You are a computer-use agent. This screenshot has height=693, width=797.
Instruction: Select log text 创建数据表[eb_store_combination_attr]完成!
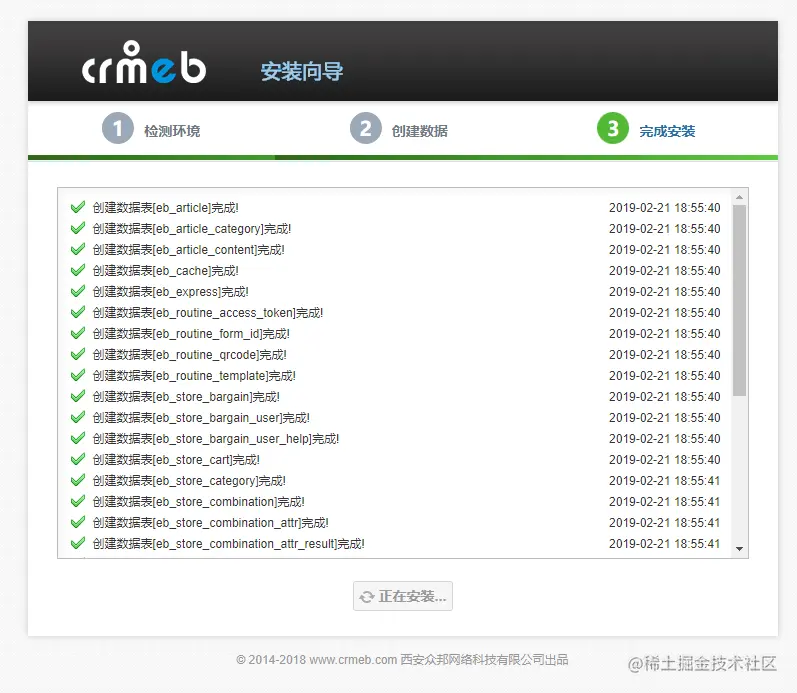(x=210, y=523)
